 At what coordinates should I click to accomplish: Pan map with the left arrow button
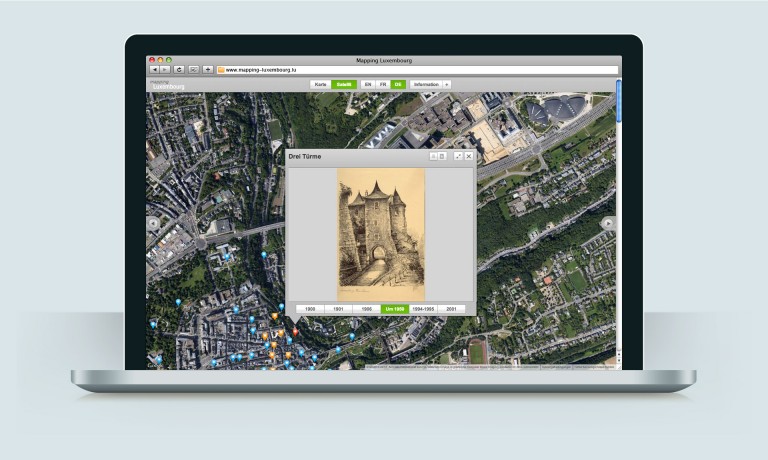click(153, 223)
